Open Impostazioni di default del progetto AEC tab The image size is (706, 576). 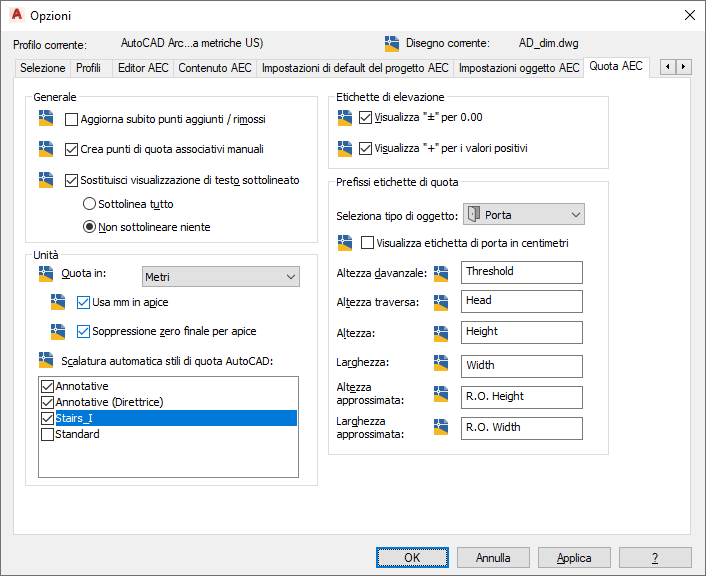pos(355,68)
